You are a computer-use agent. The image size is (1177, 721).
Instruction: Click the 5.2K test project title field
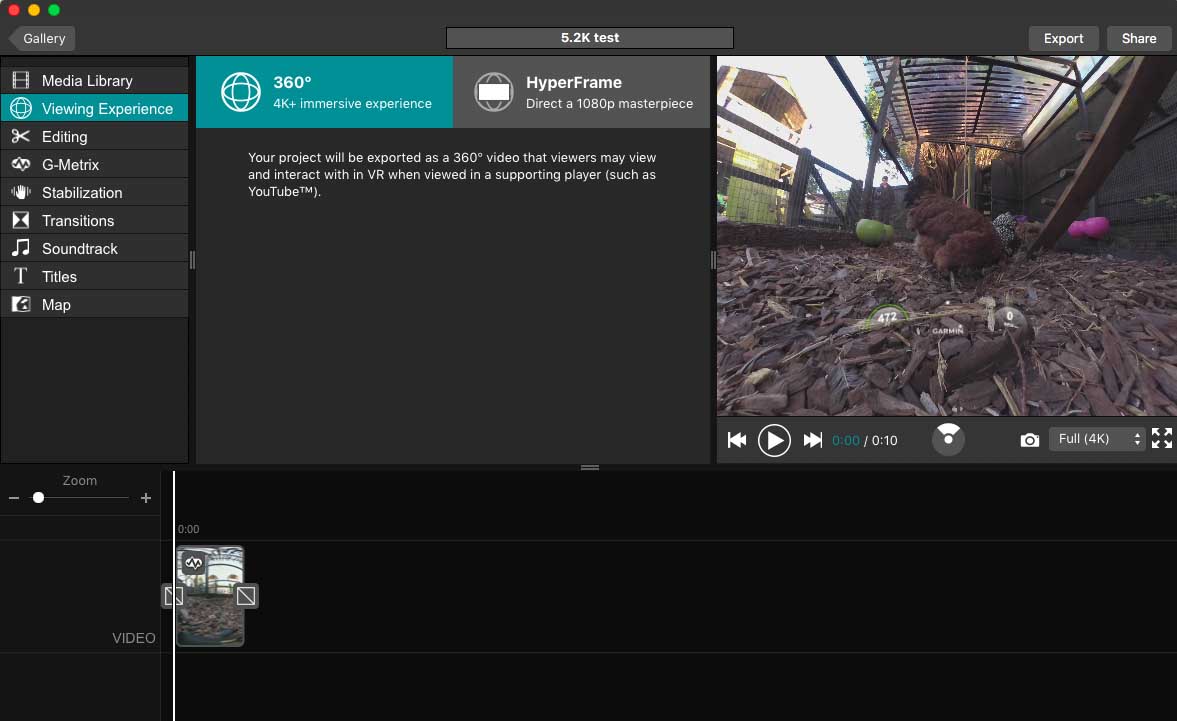590,38
